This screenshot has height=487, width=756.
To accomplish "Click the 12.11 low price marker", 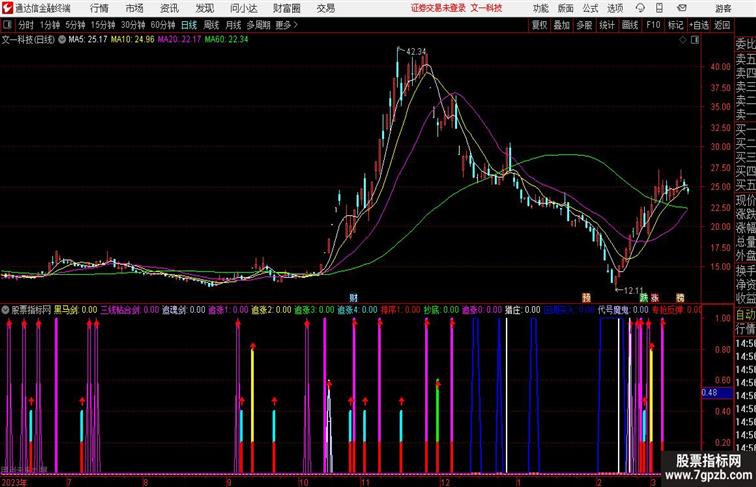I will tap(634, 290).
